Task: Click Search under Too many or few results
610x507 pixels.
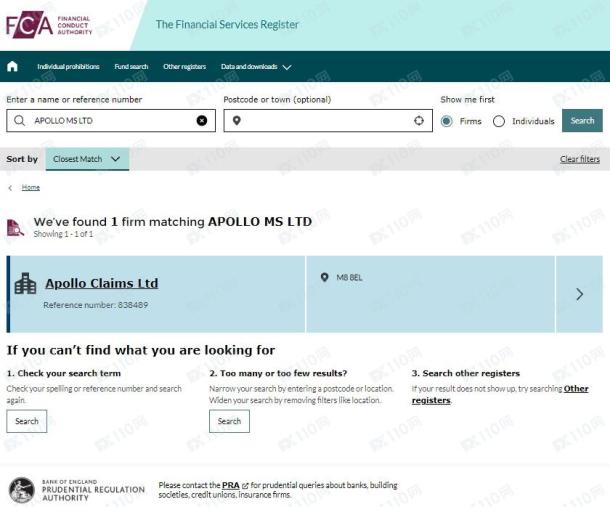Action: point(229,421)
